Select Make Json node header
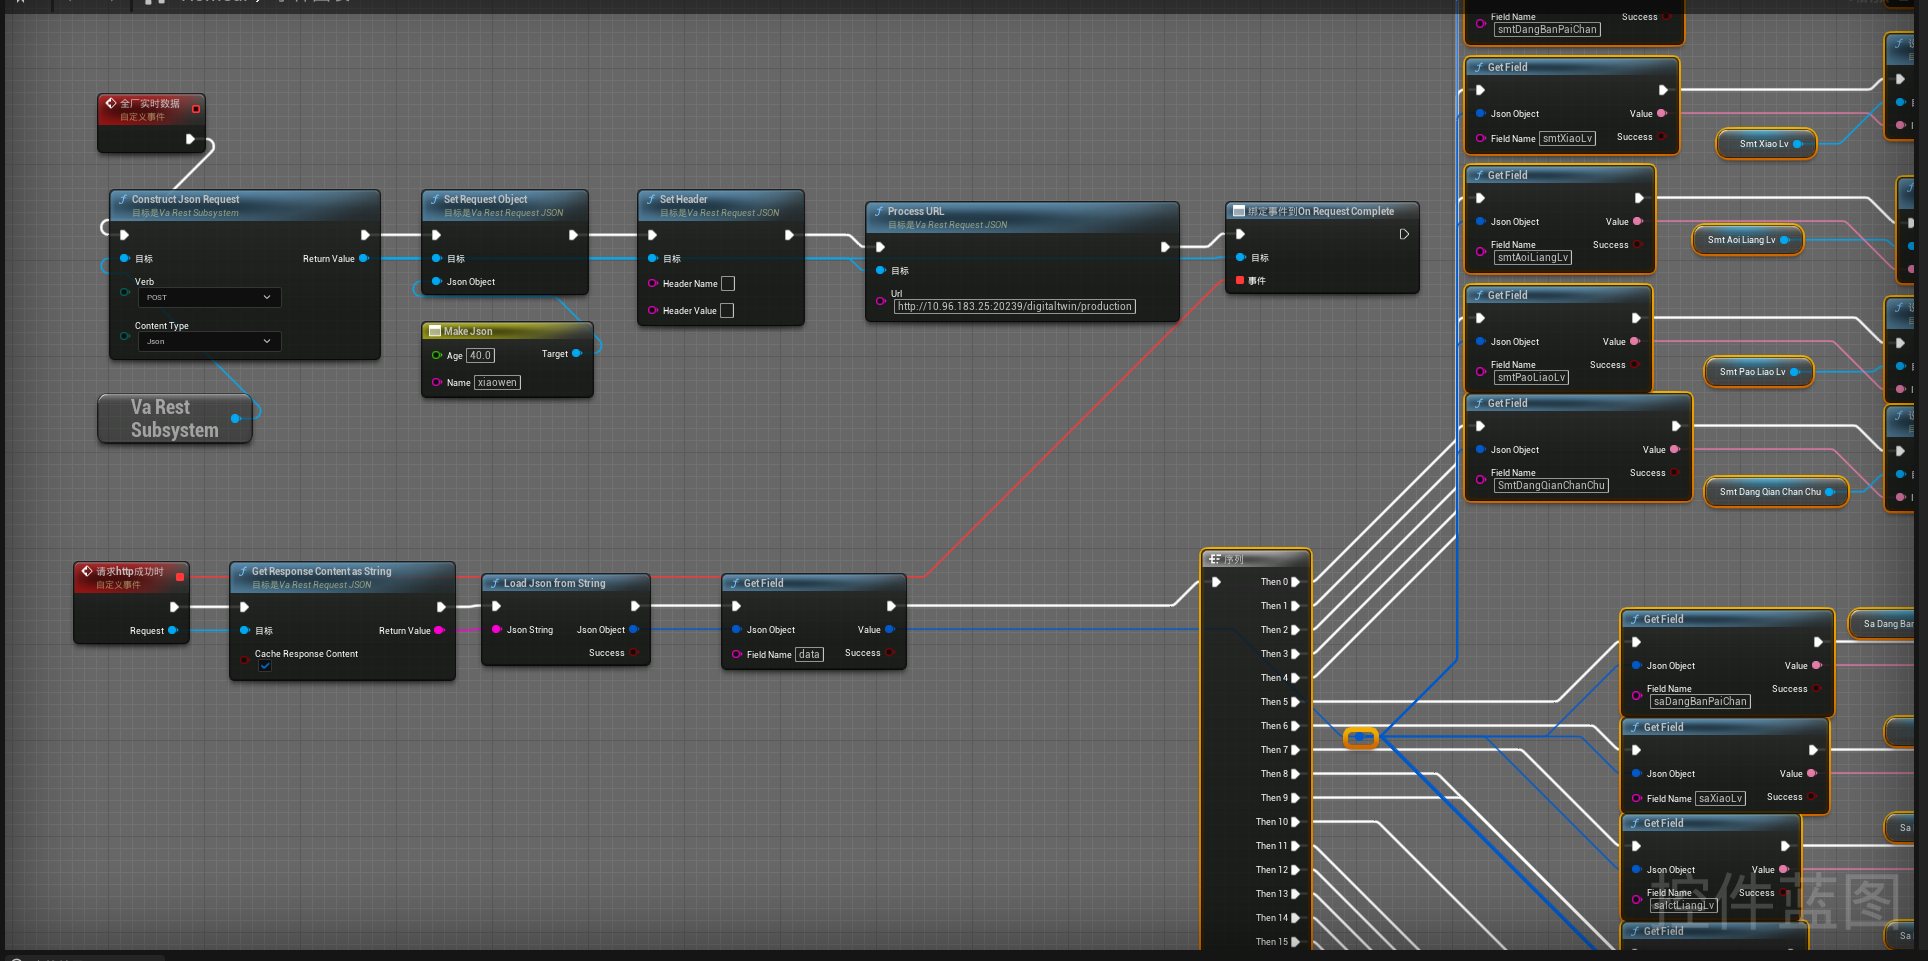 (507, 331)
